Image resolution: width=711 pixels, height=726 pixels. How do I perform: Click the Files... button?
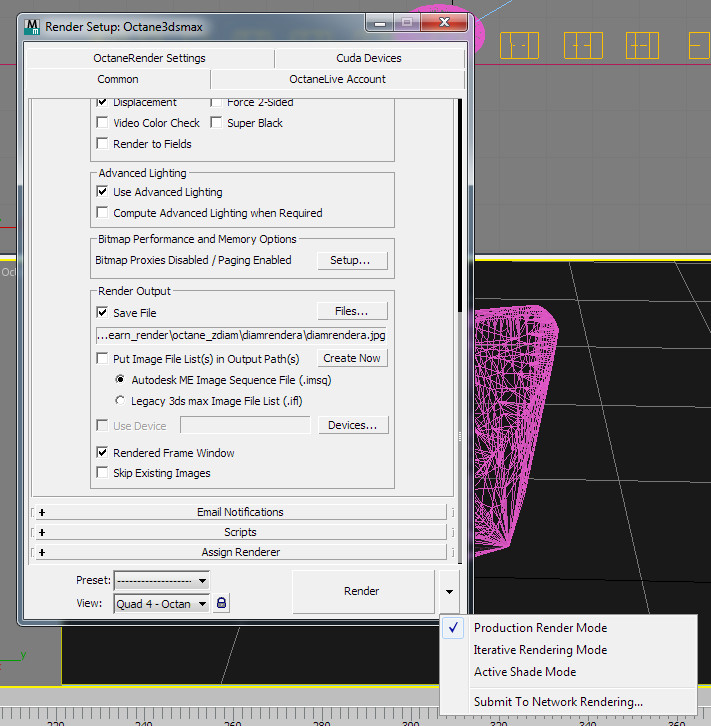tap(352, 311)
